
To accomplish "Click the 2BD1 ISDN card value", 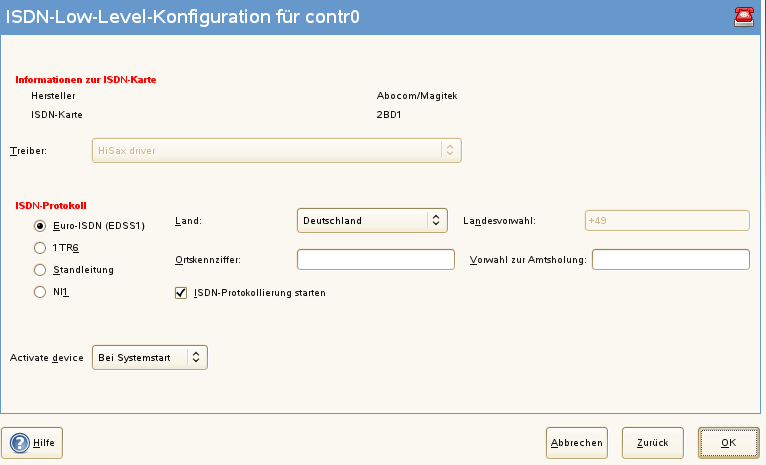I will click(388, 115).
